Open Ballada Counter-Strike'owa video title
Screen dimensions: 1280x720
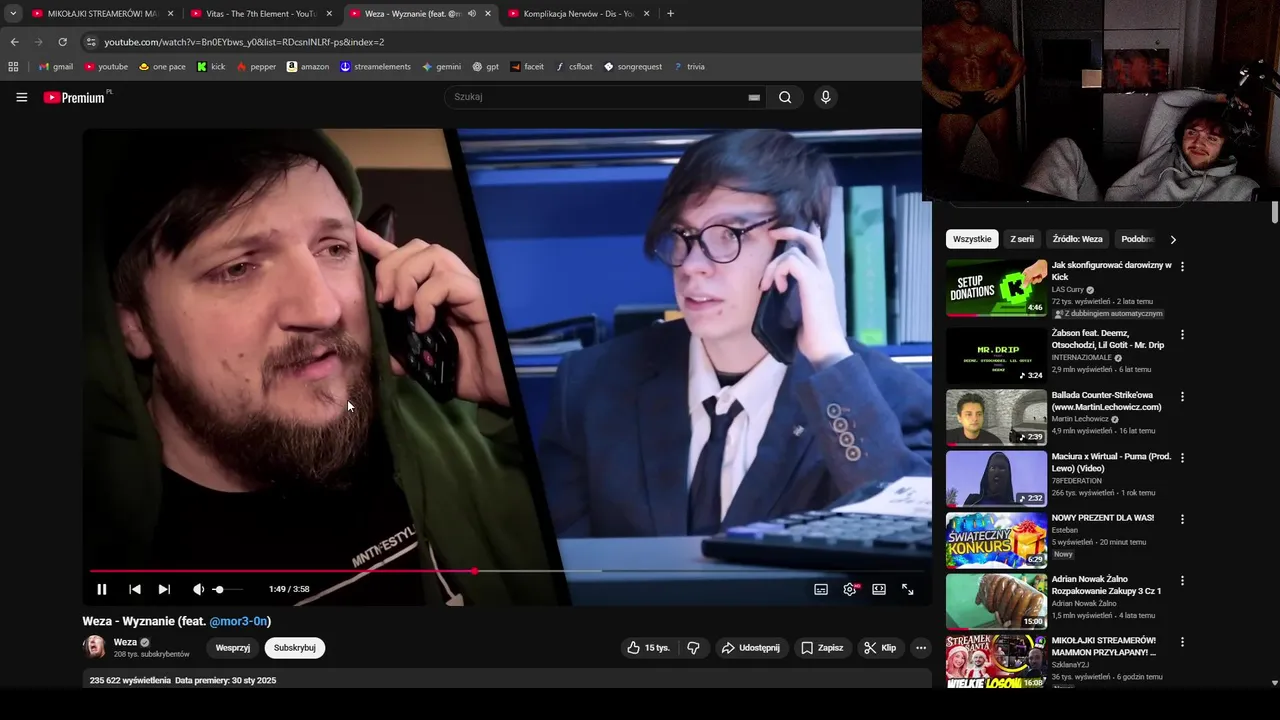tap(1107, 401)
